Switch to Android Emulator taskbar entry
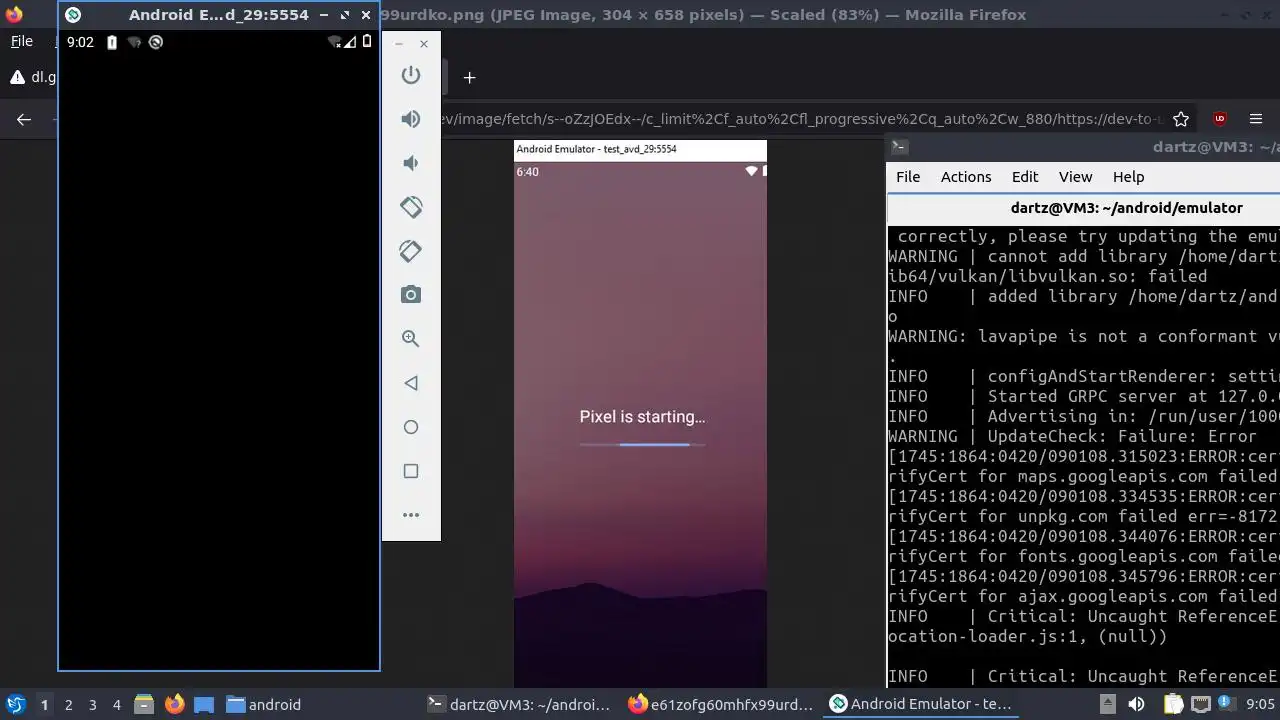The width and height of the screenshot is (1280, 720). (x=921, y=704)
